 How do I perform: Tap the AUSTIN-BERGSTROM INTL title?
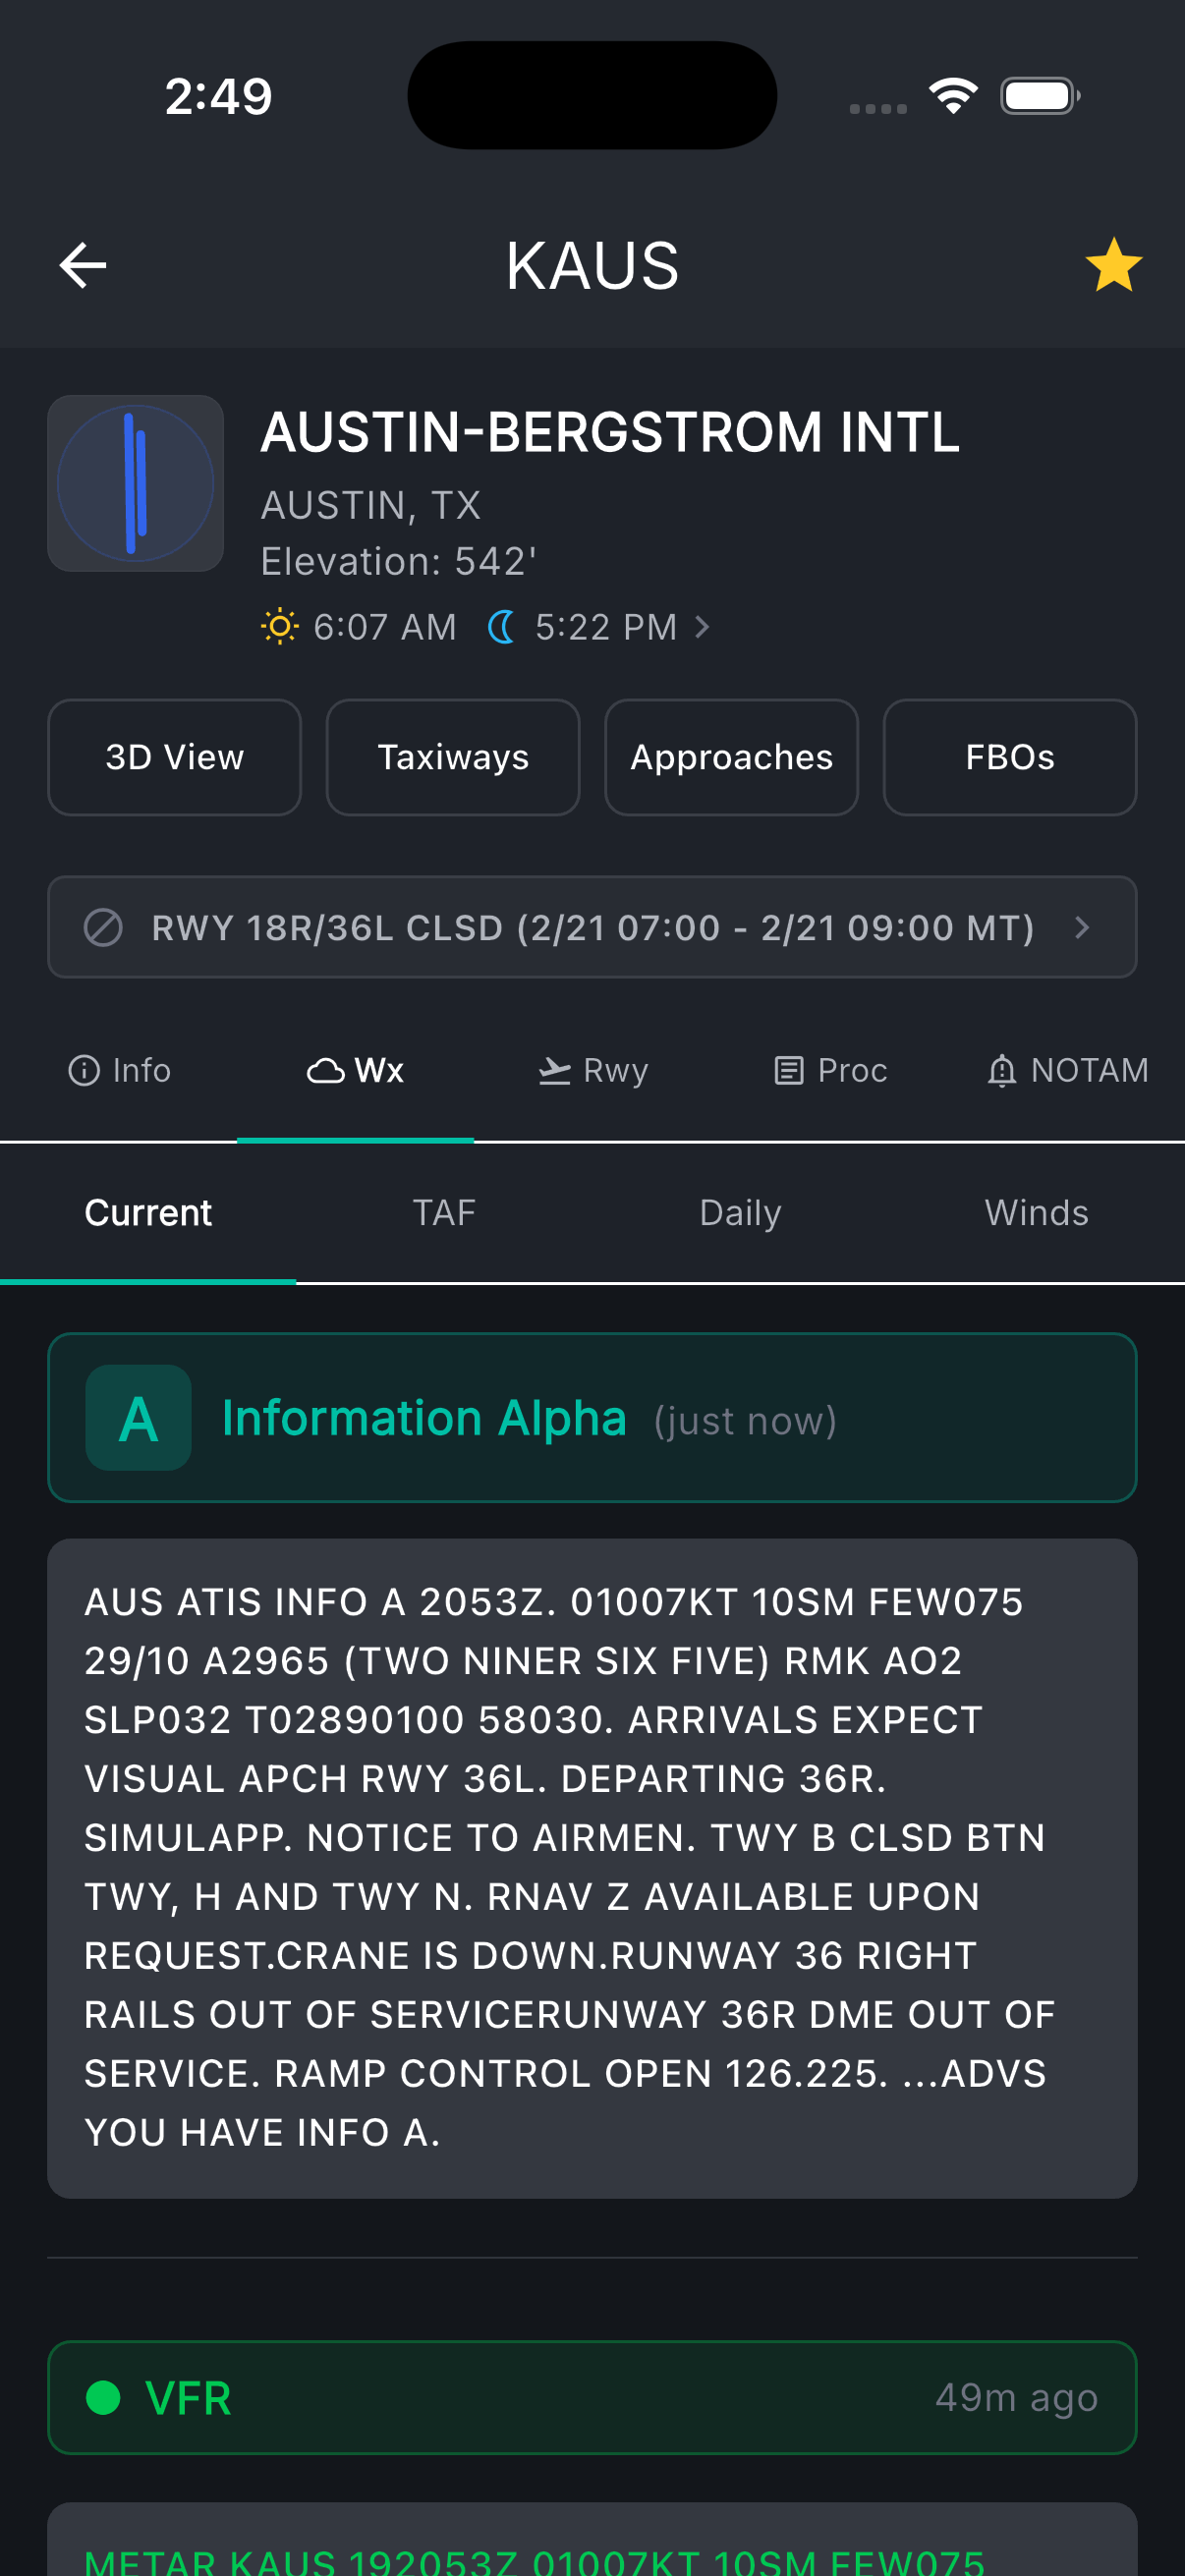pyautogui.click(x=610, y=432)
